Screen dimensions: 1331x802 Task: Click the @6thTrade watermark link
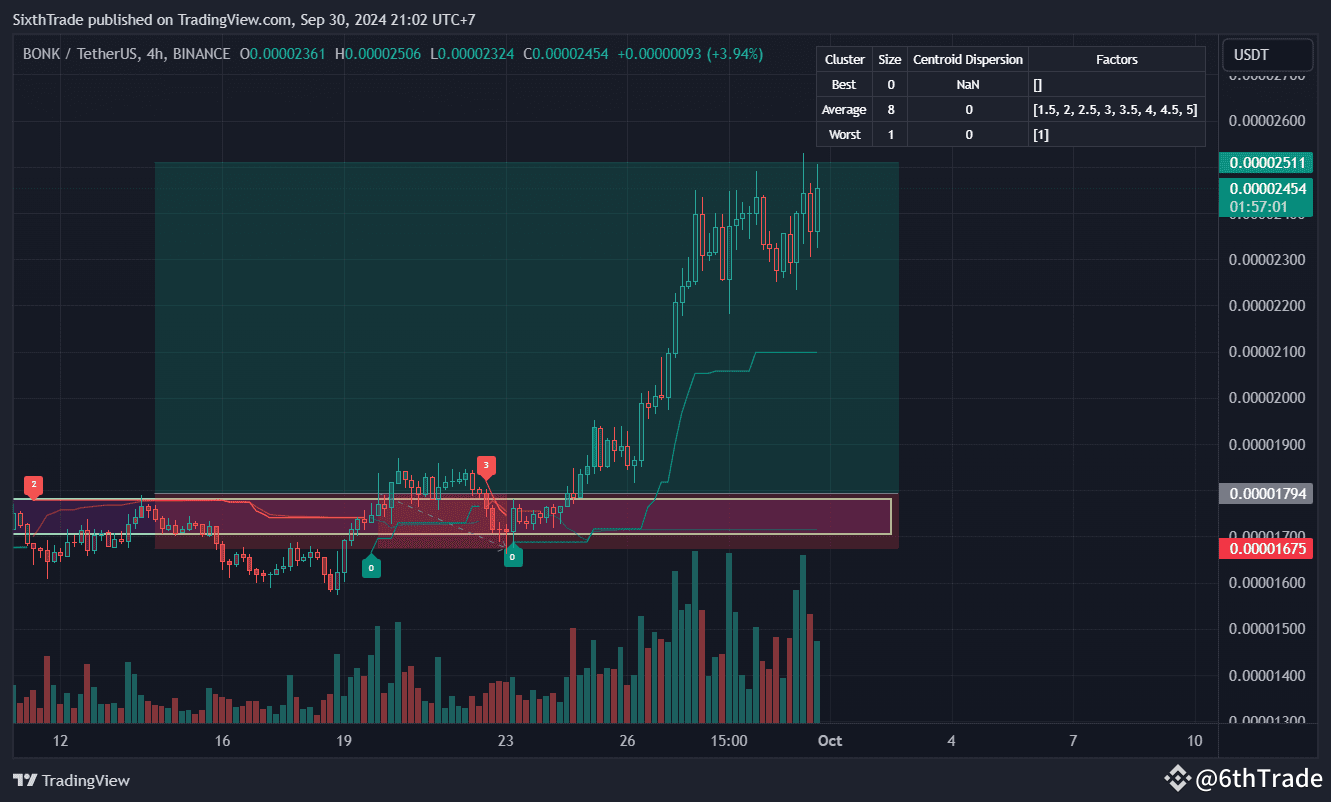click(1260, 777)
